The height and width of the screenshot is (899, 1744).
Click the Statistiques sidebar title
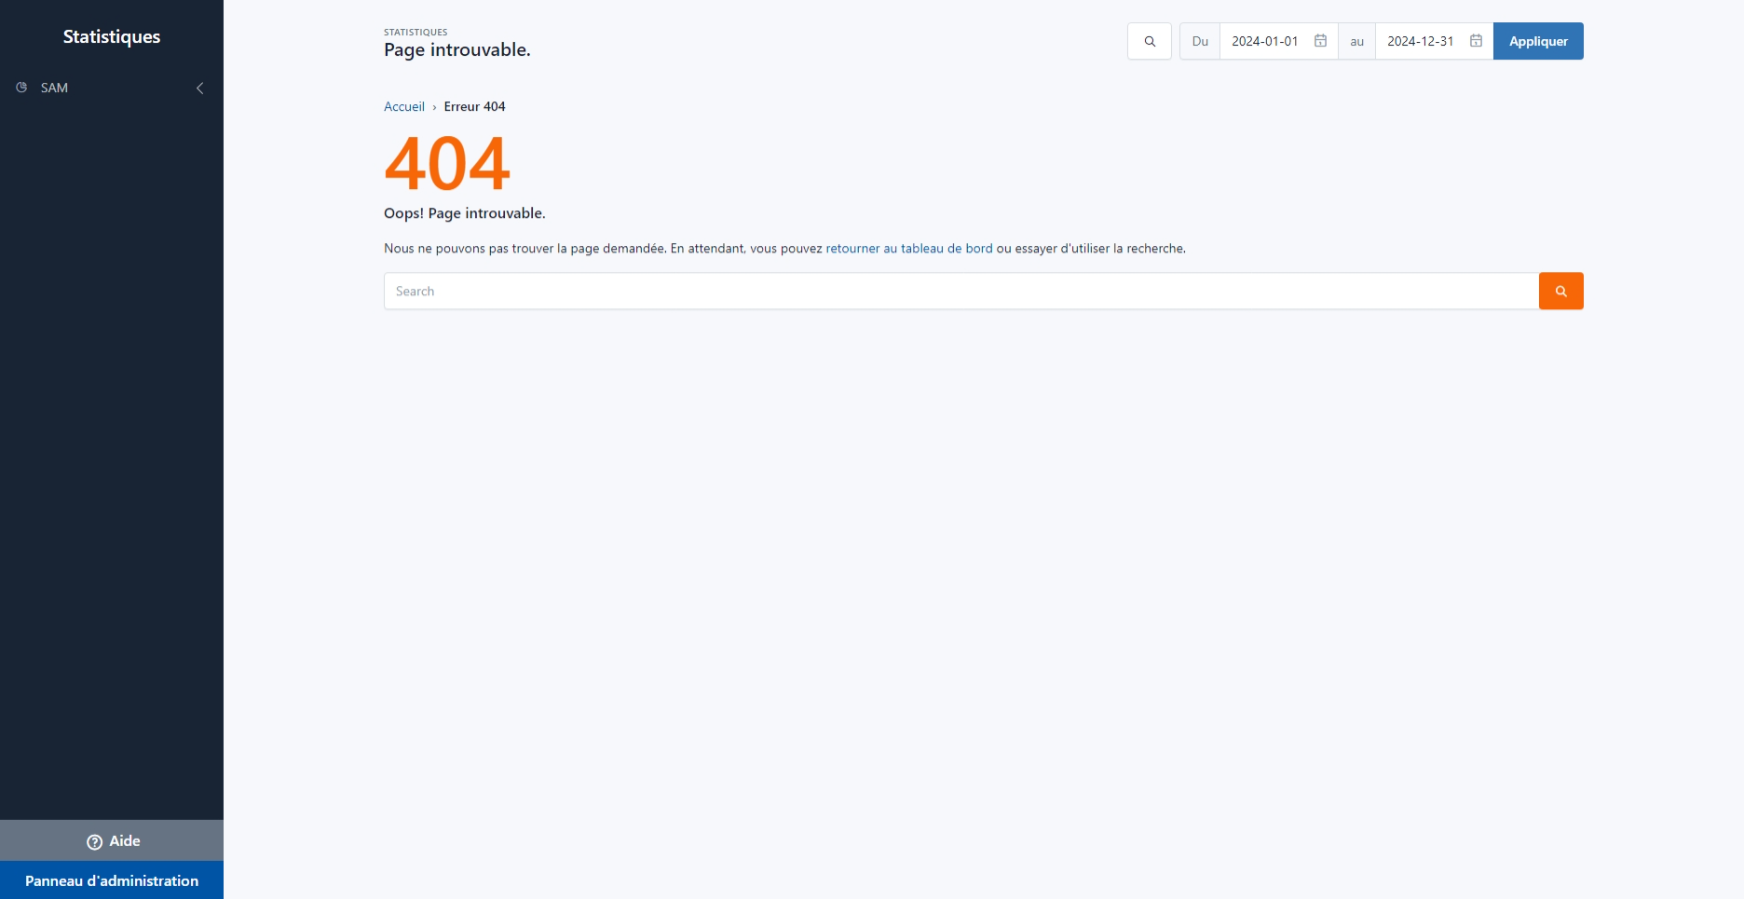(x=112, y=37)
